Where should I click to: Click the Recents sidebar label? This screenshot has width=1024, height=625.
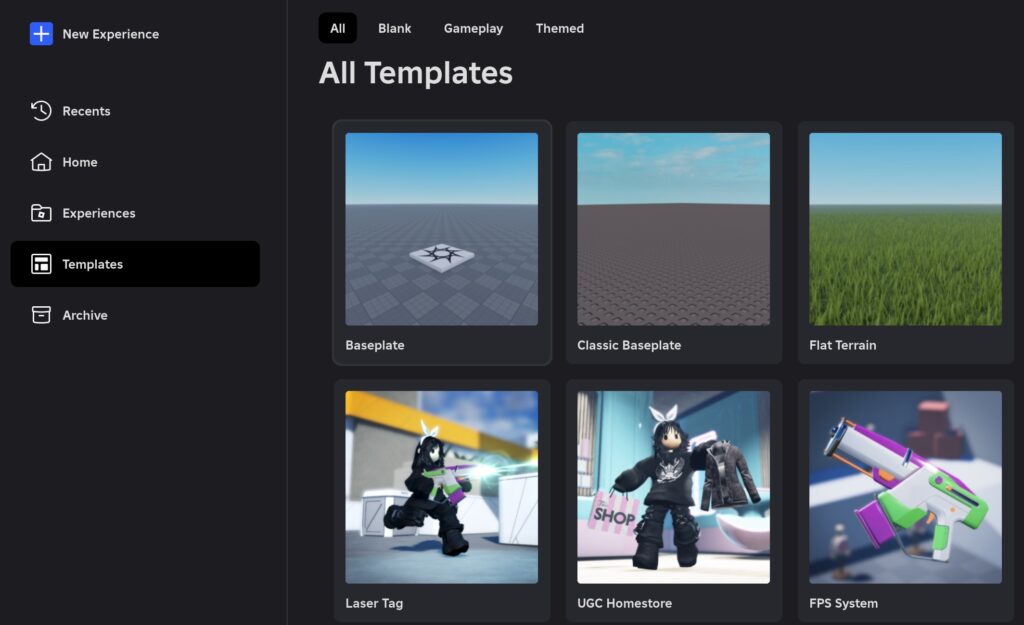[x=86, y=111]
